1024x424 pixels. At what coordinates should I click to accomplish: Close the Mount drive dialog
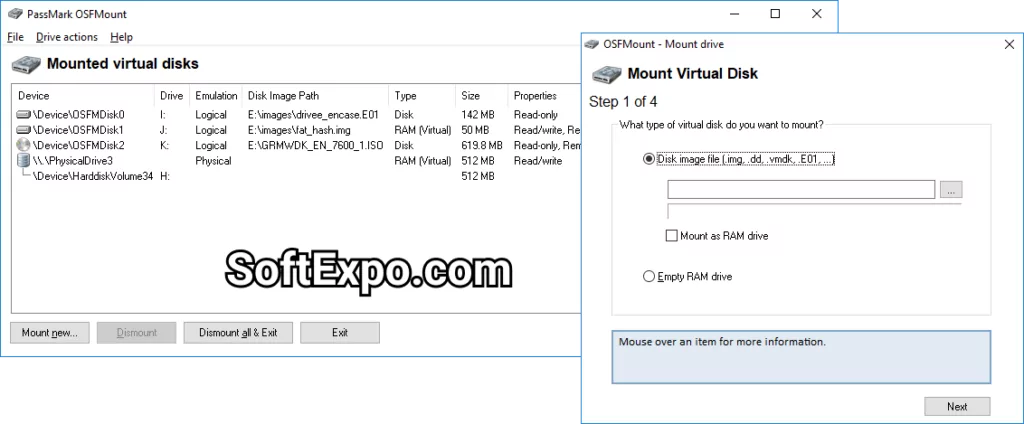[x=1009, y=44]
